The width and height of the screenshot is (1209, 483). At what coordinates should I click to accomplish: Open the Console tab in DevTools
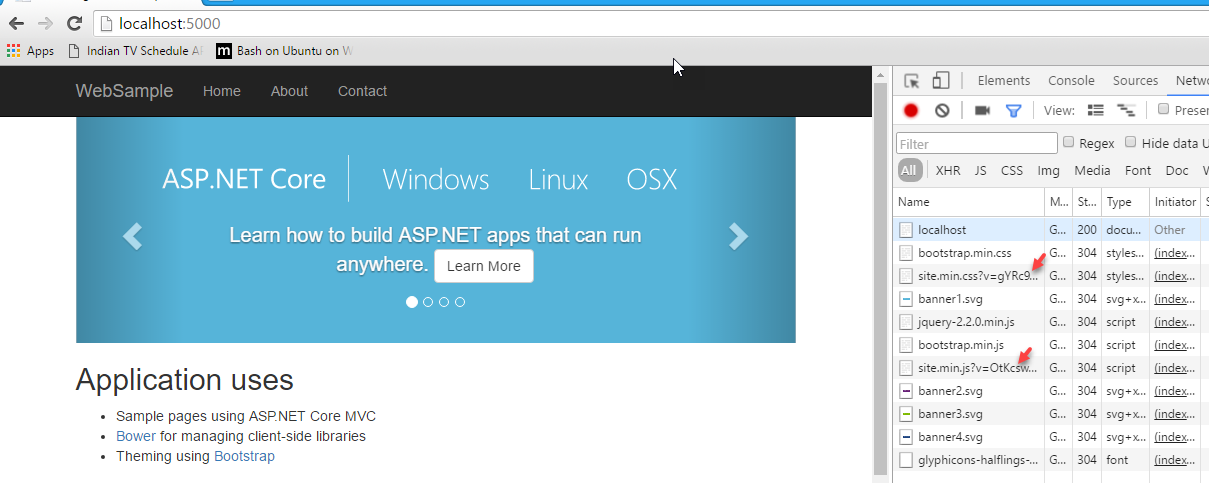[1071, 81]
